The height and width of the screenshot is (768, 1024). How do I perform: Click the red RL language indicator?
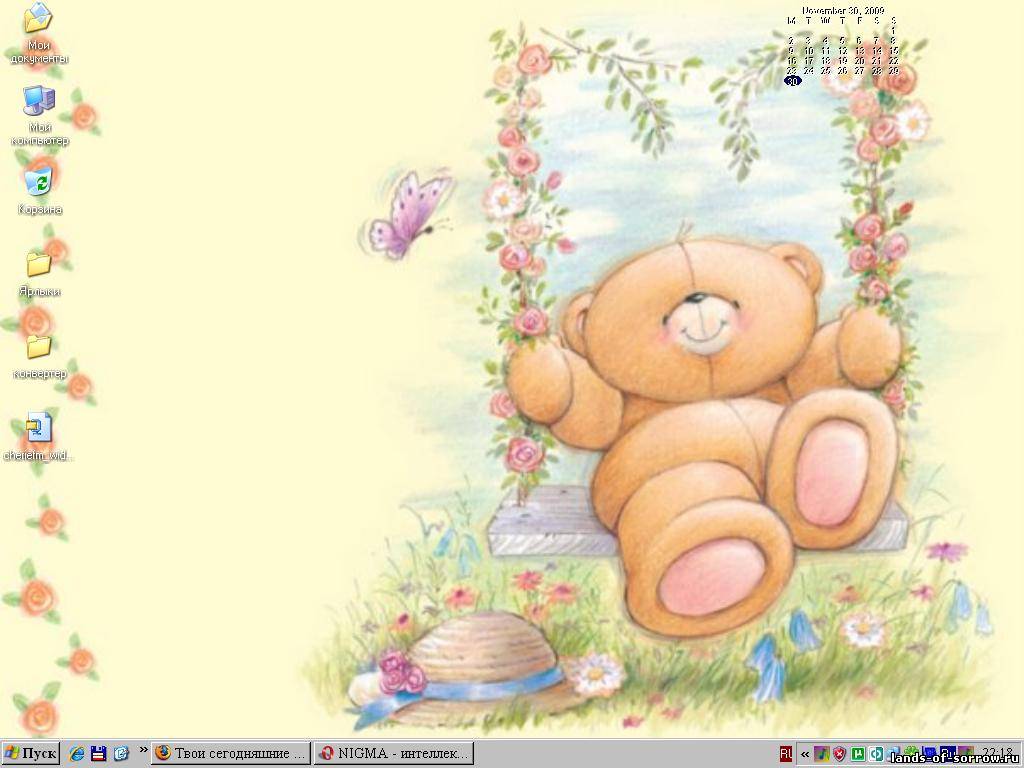[x=786, y=754]
